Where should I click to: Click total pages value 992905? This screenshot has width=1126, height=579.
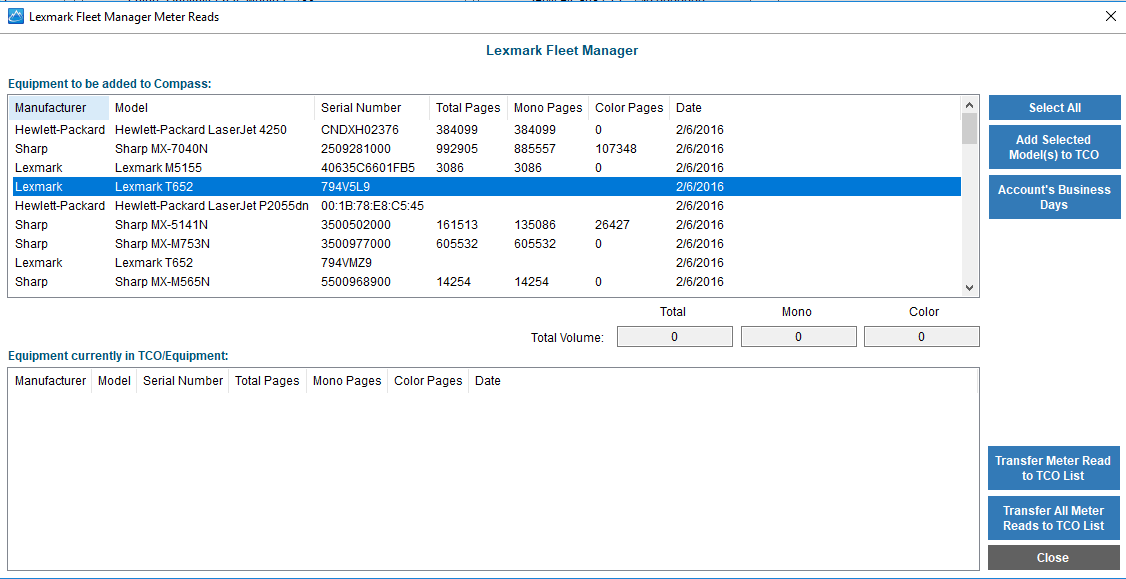457,149
